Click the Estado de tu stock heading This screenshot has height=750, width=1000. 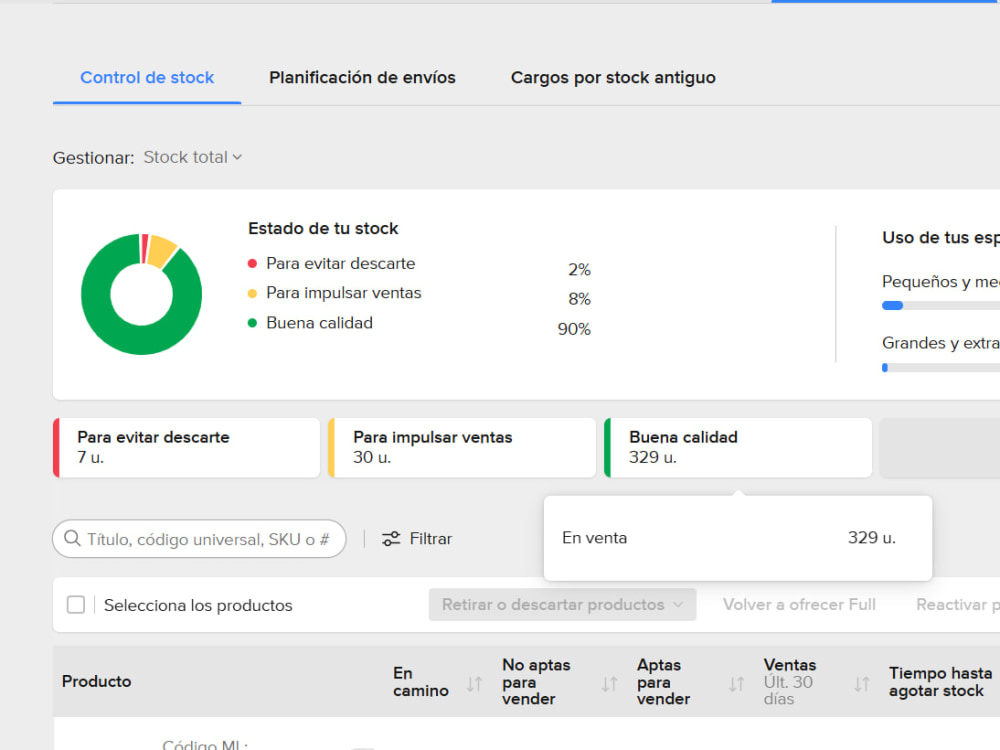323,228
